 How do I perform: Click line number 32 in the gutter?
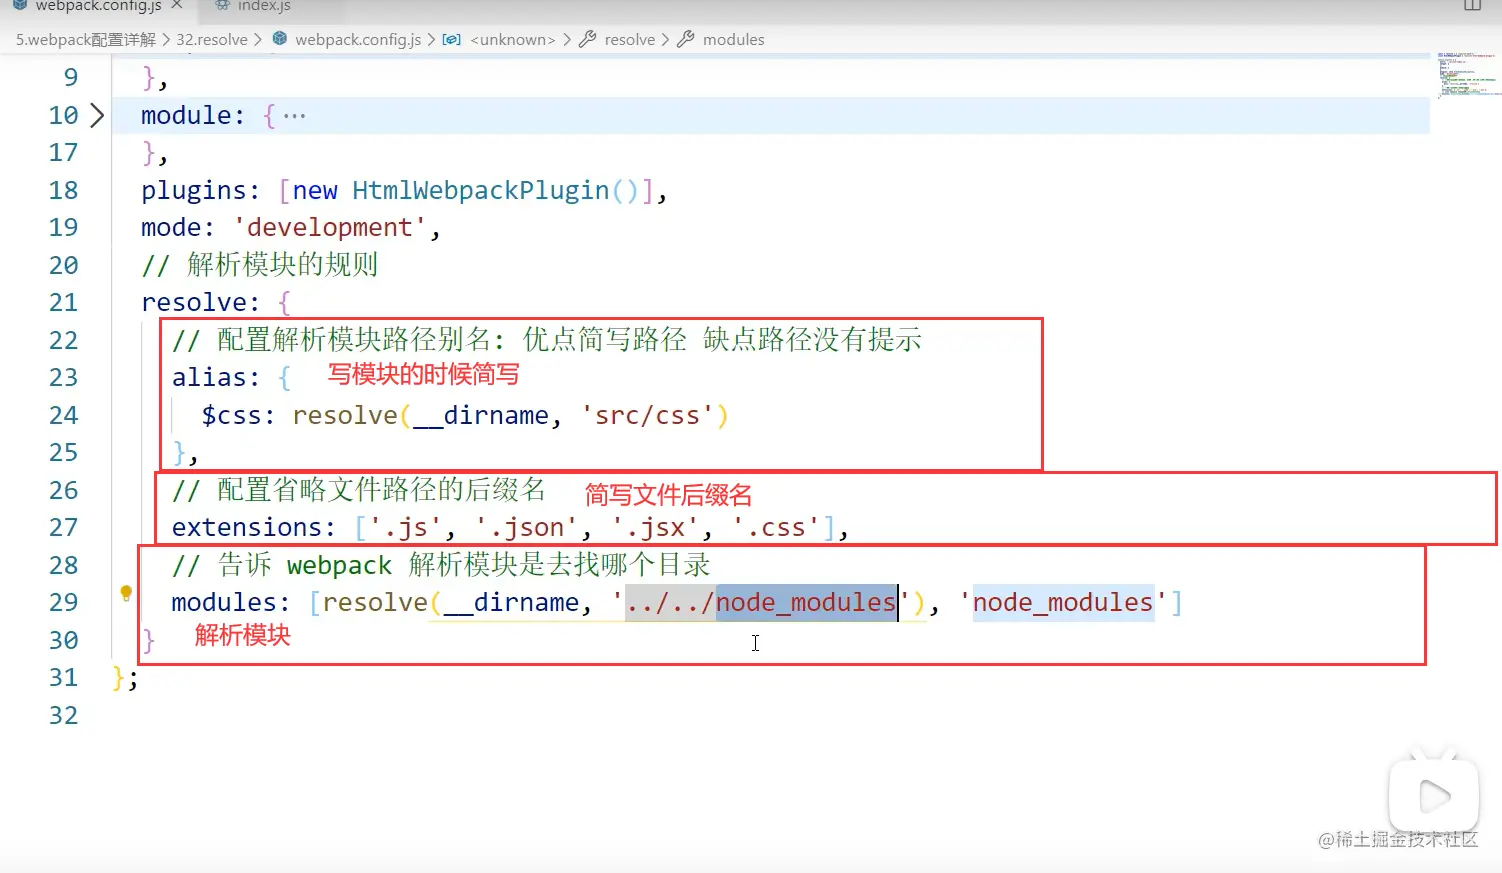63,716
